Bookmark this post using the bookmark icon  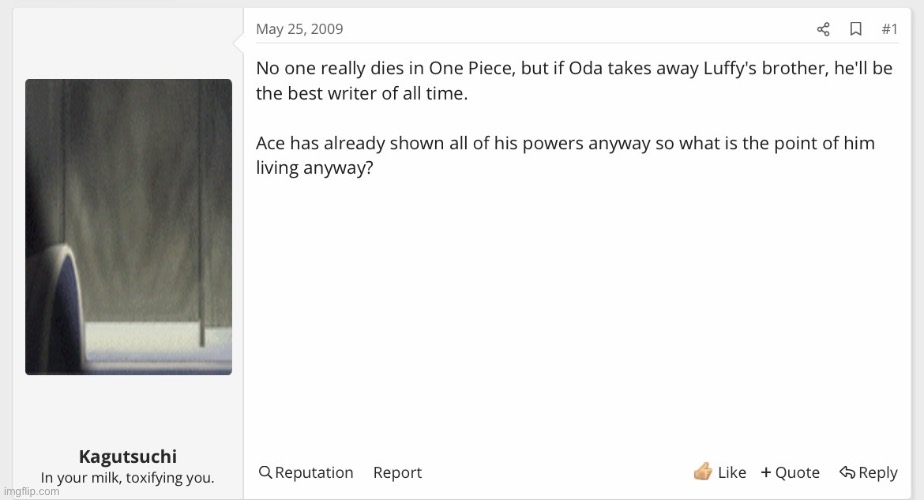point(856,29)
